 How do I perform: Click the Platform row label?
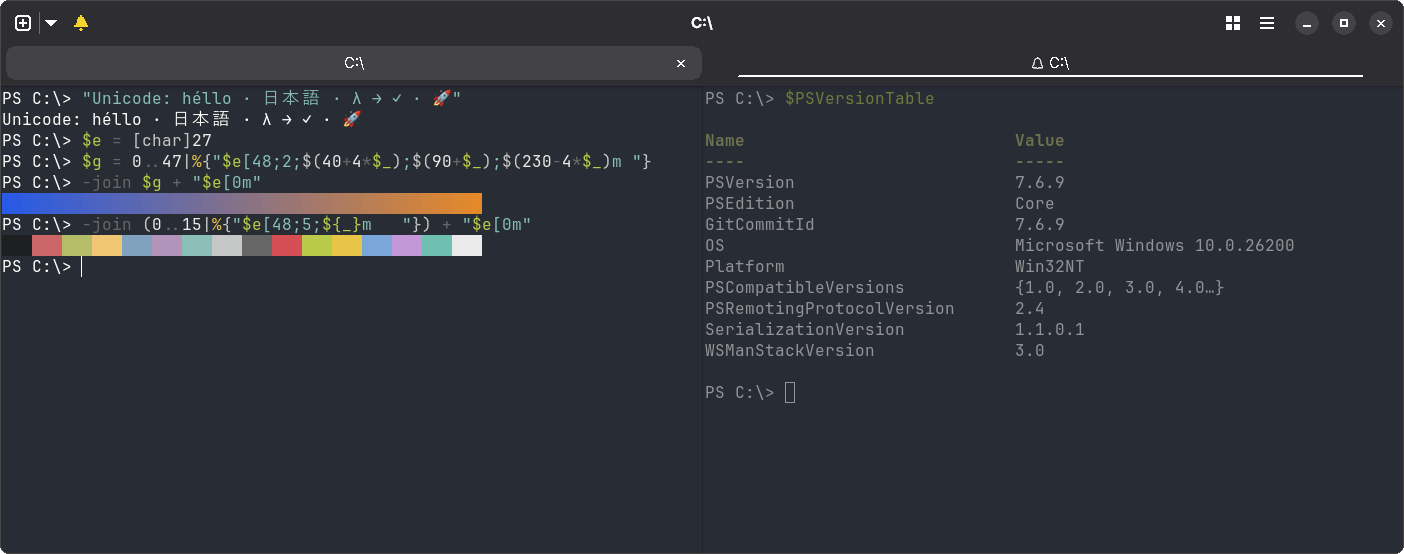point(745,267)
